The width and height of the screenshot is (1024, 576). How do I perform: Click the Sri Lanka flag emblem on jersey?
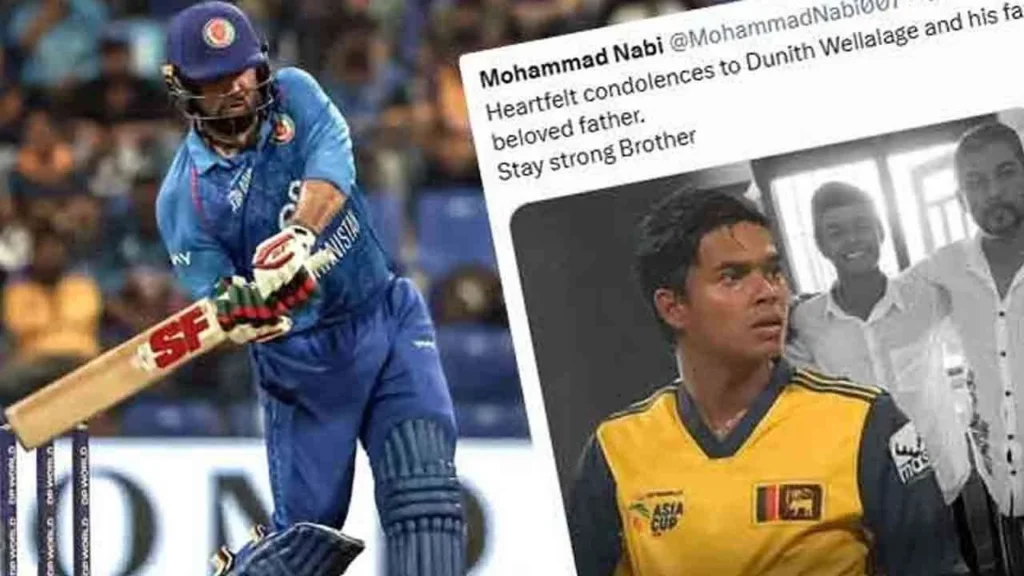pyautogui.click(x=788, y=502)
